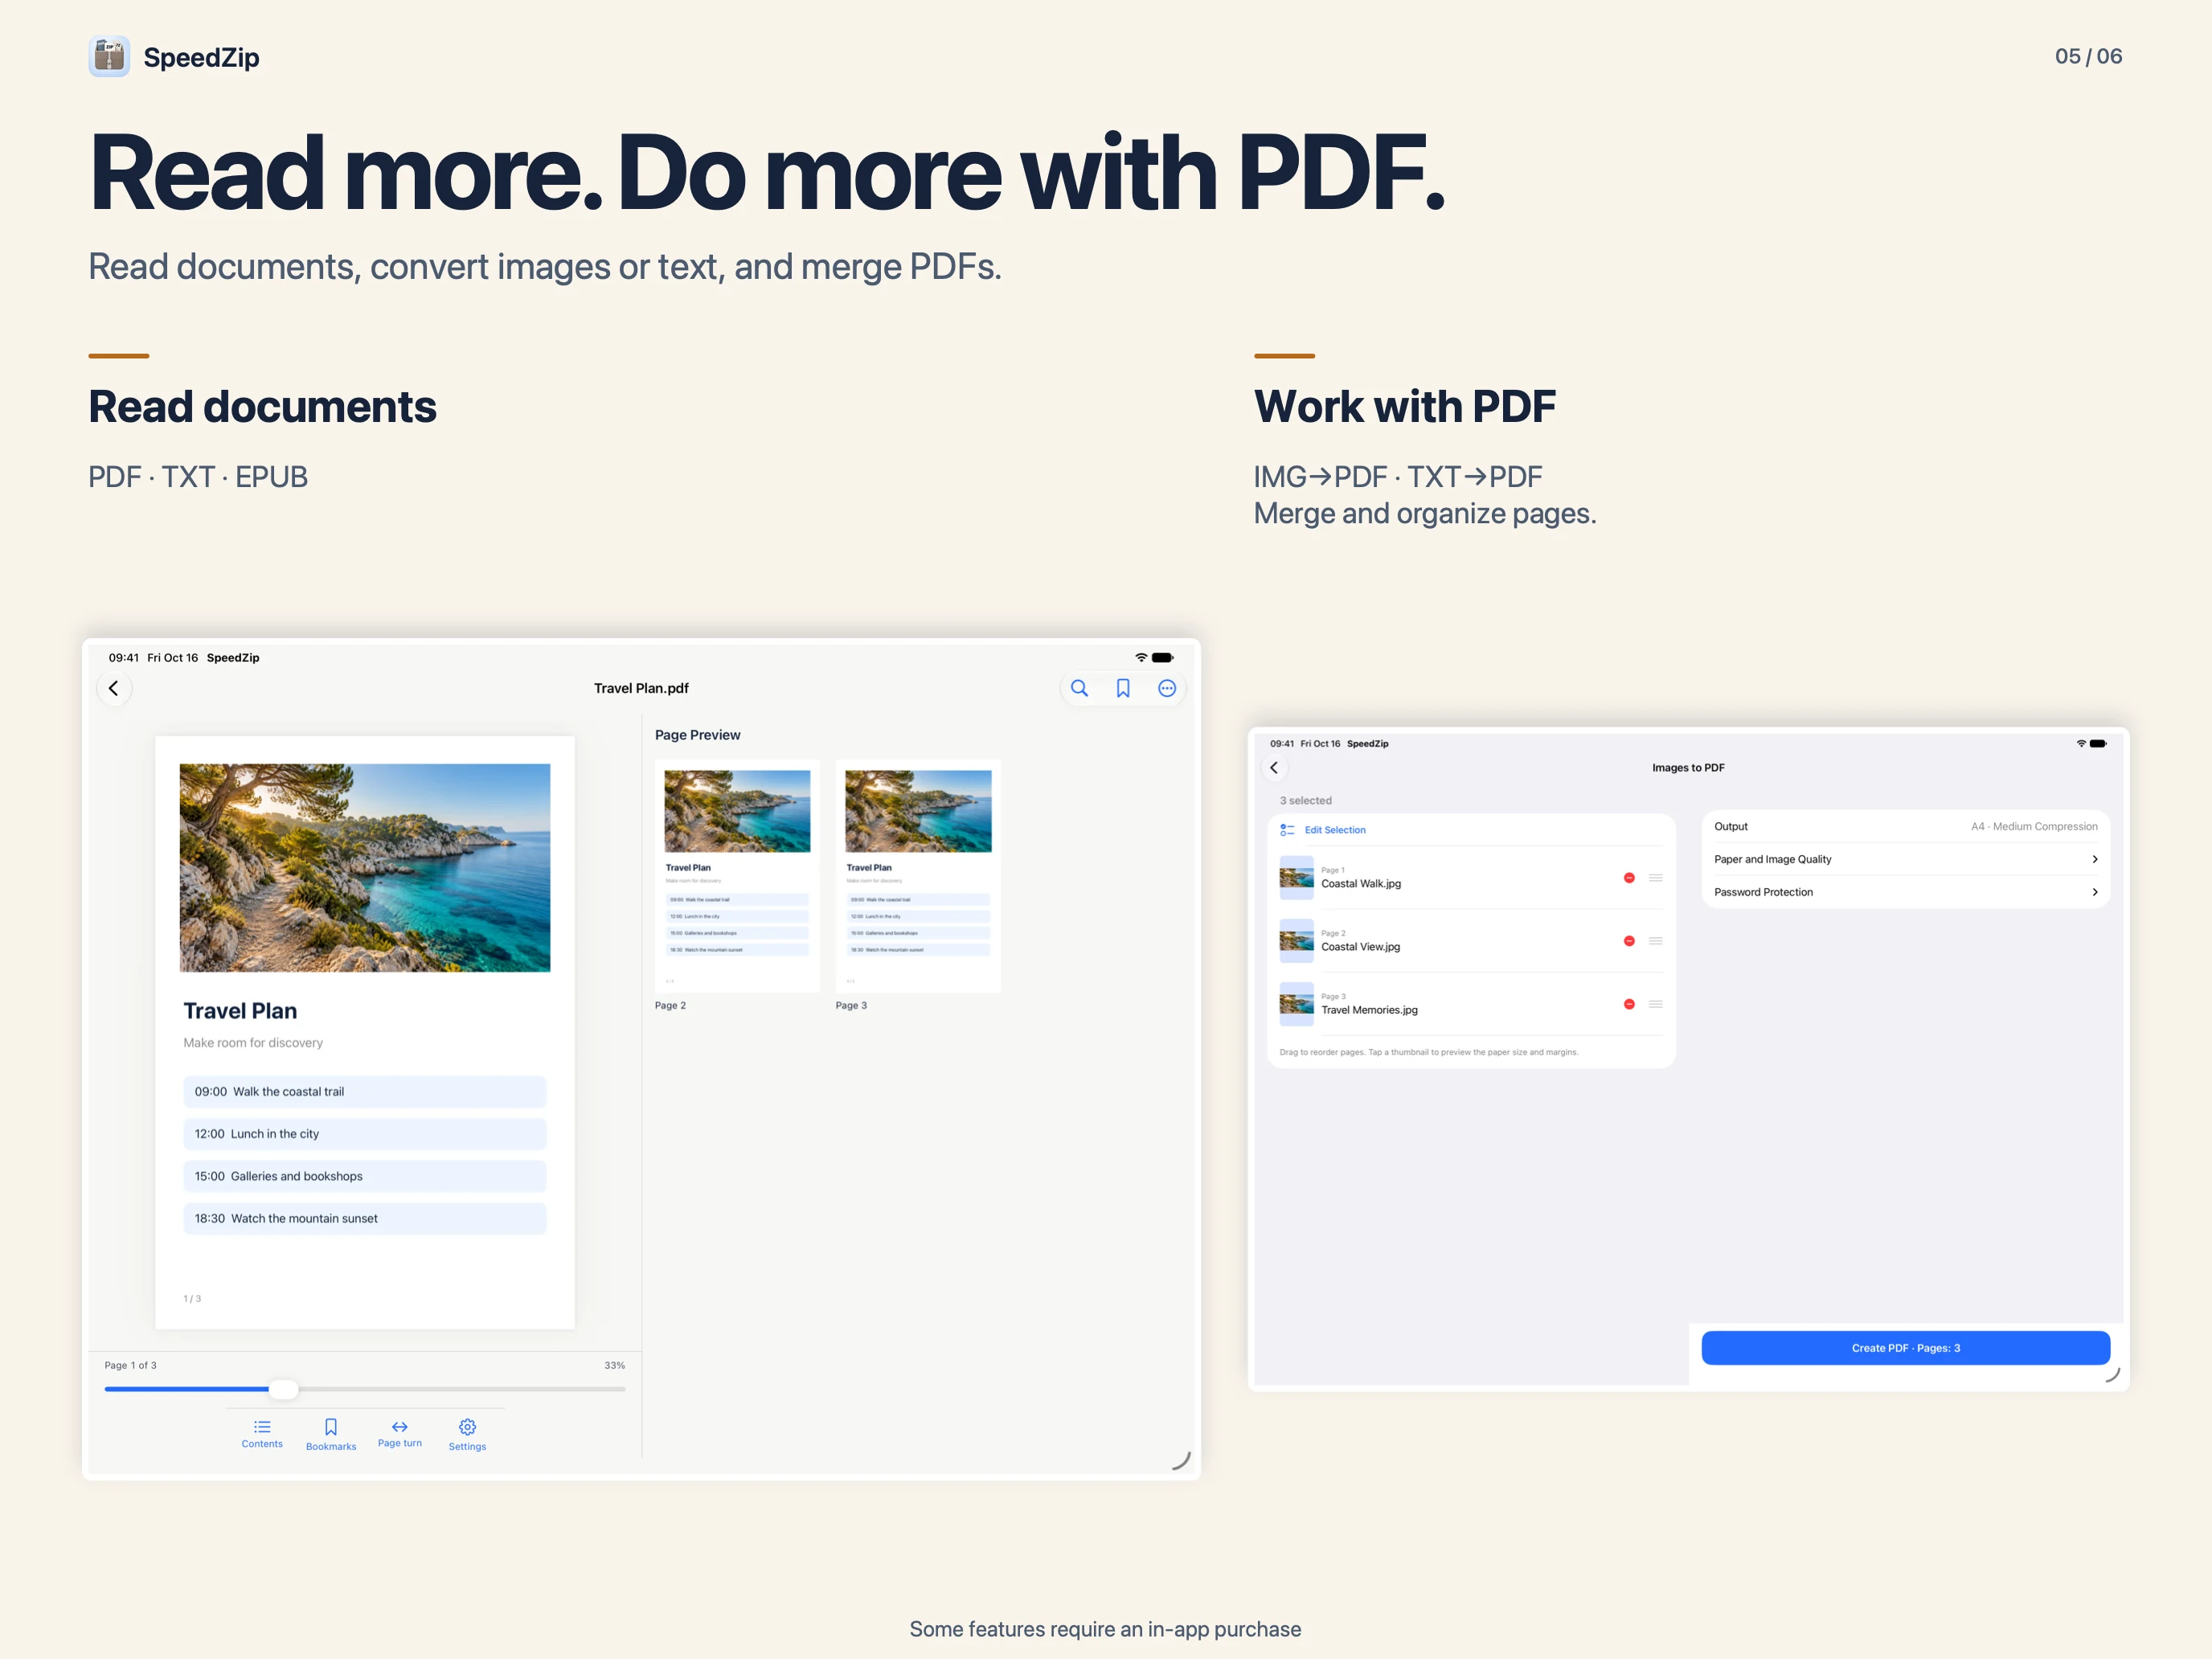Click the 15:00 Galleries and bookshops entry

365,1176
